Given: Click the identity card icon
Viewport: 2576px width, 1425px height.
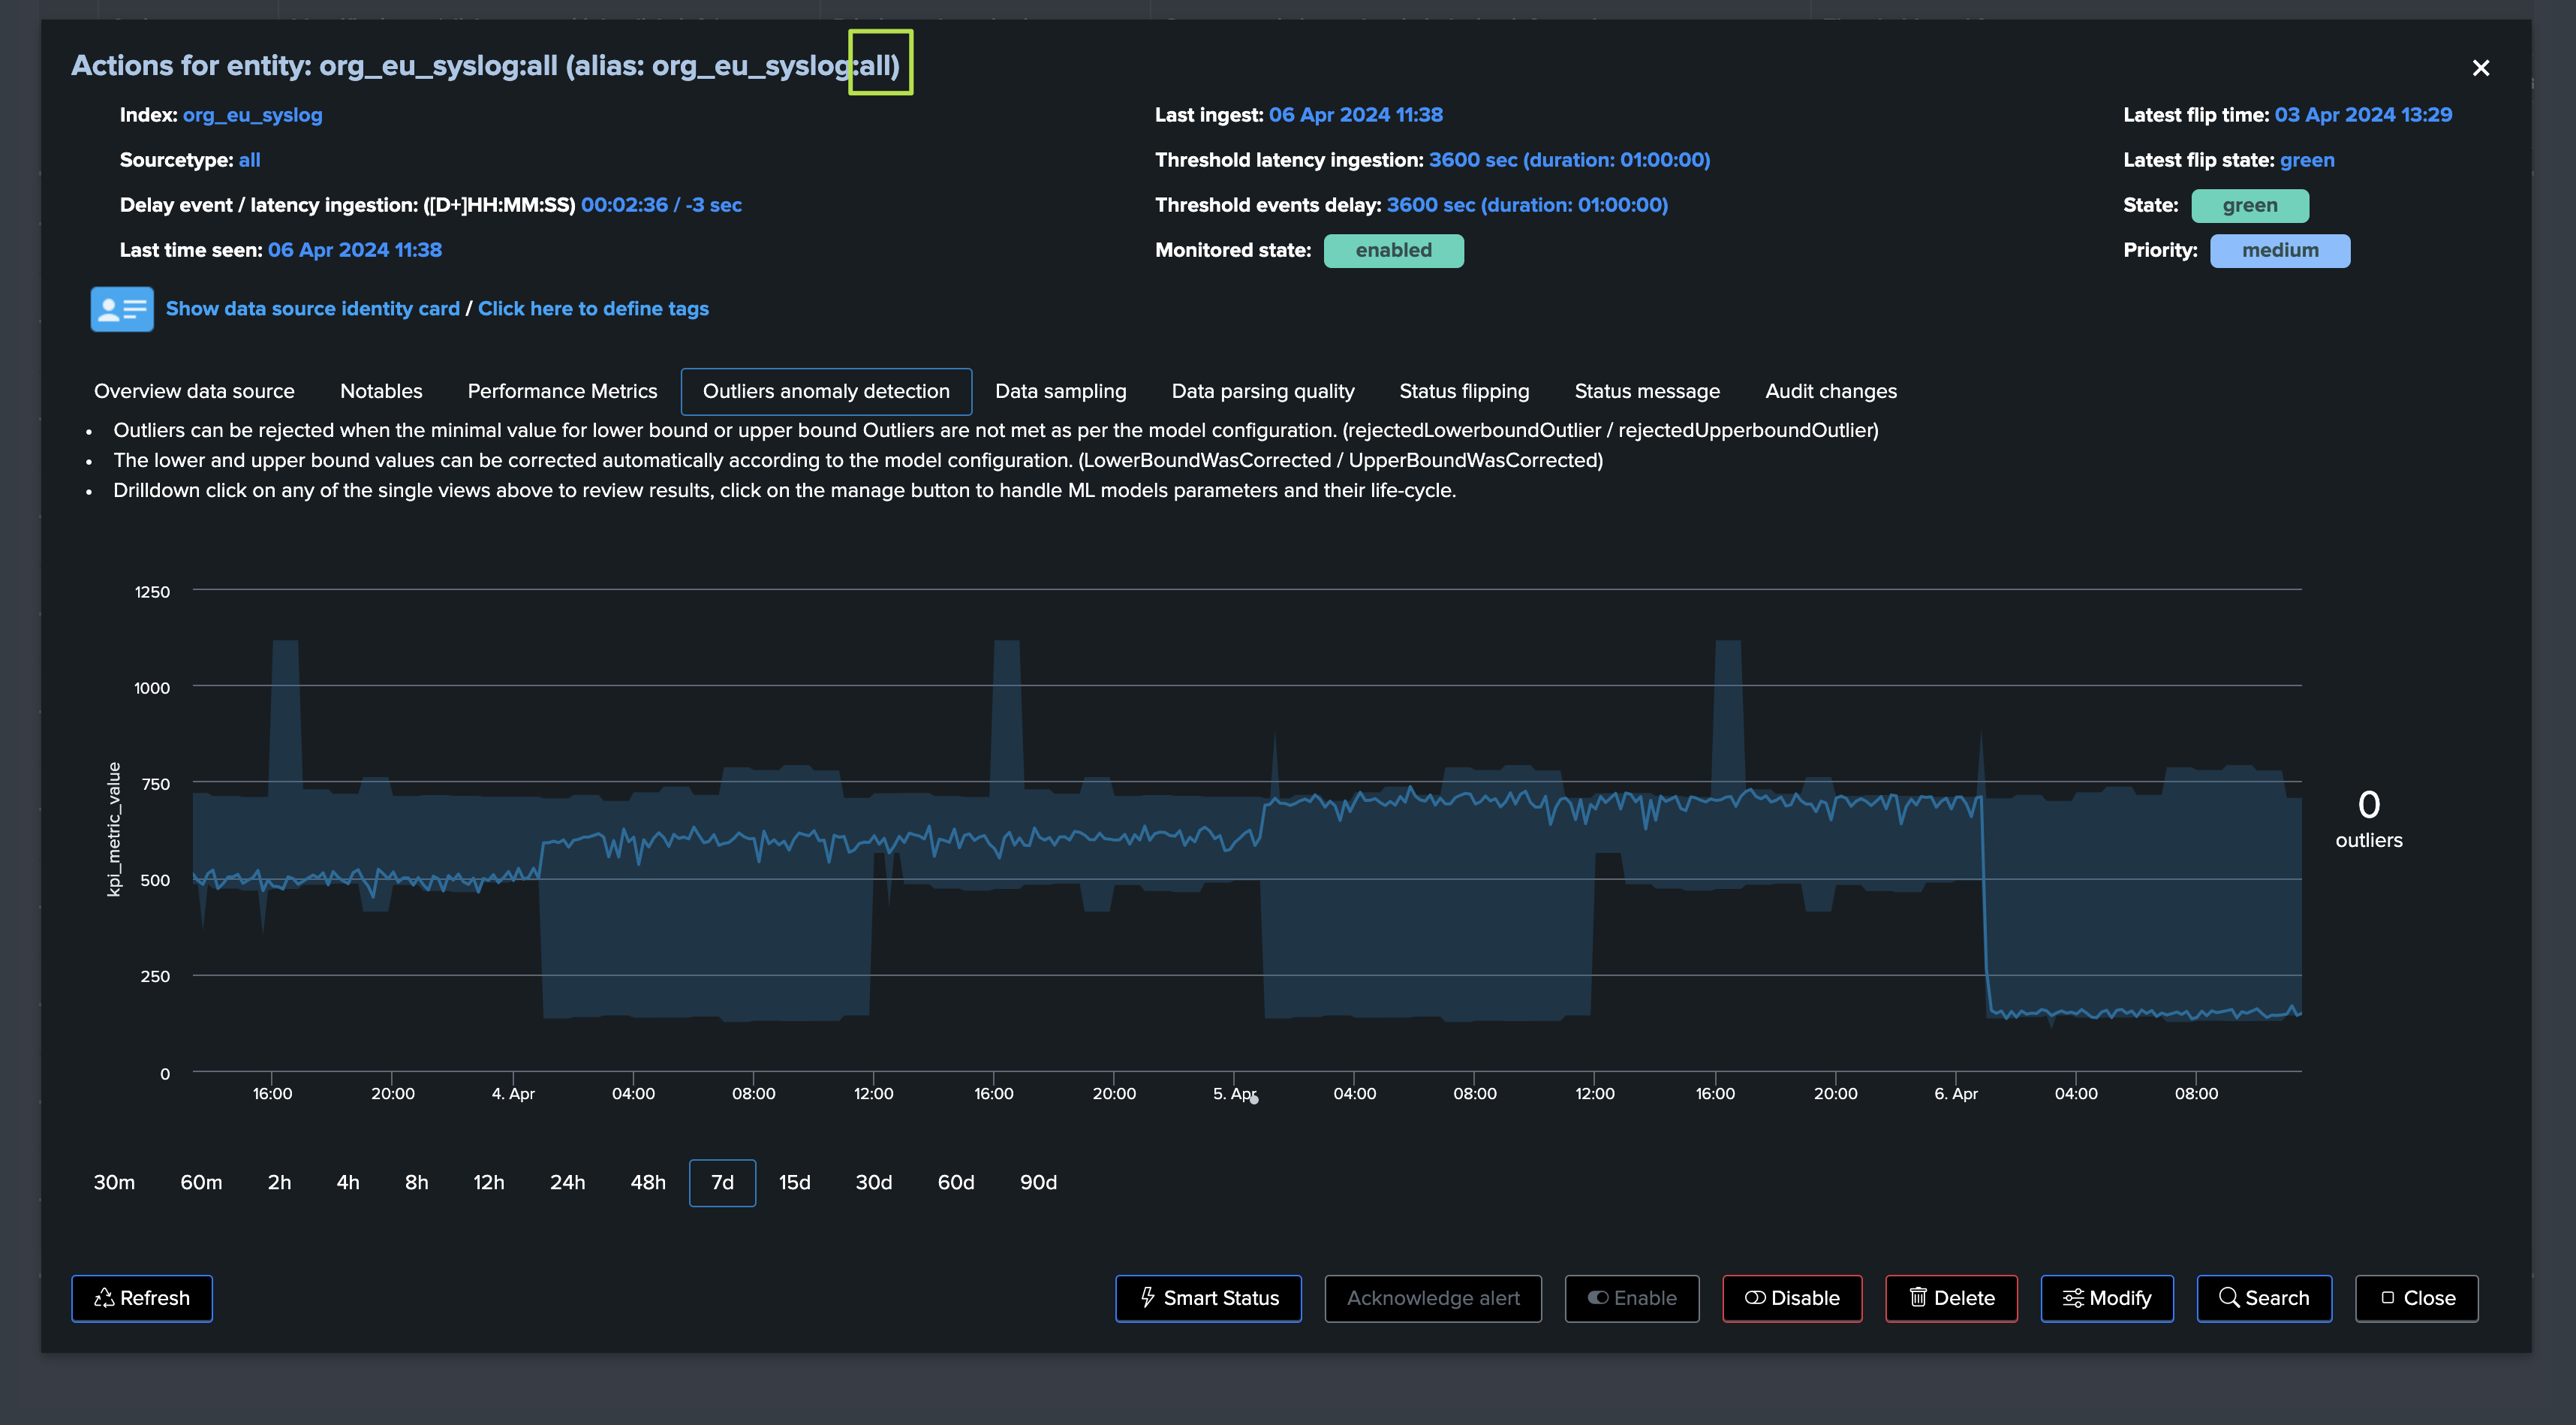Looking at the screenshot, I should tap(122, 309).
